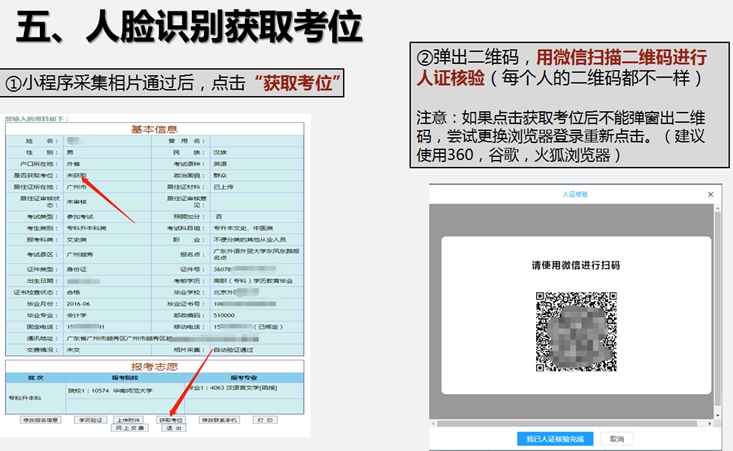This screenshot has width=733, height=451.
Task: Click the 获取考位 button
Action: click(x=171, y=420)
